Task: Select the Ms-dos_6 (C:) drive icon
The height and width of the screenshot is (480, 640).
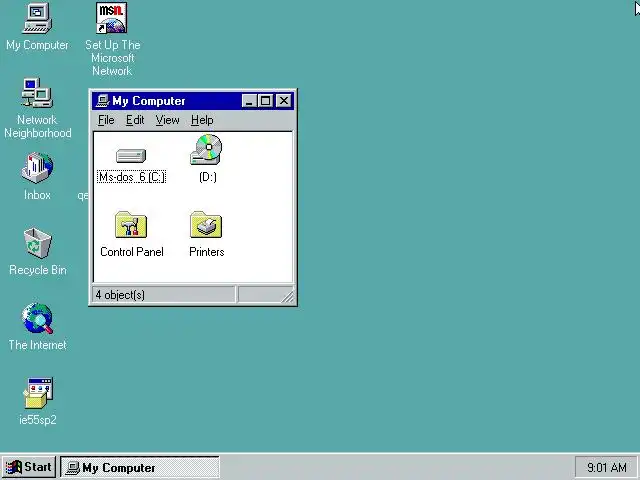Action: 131,156
